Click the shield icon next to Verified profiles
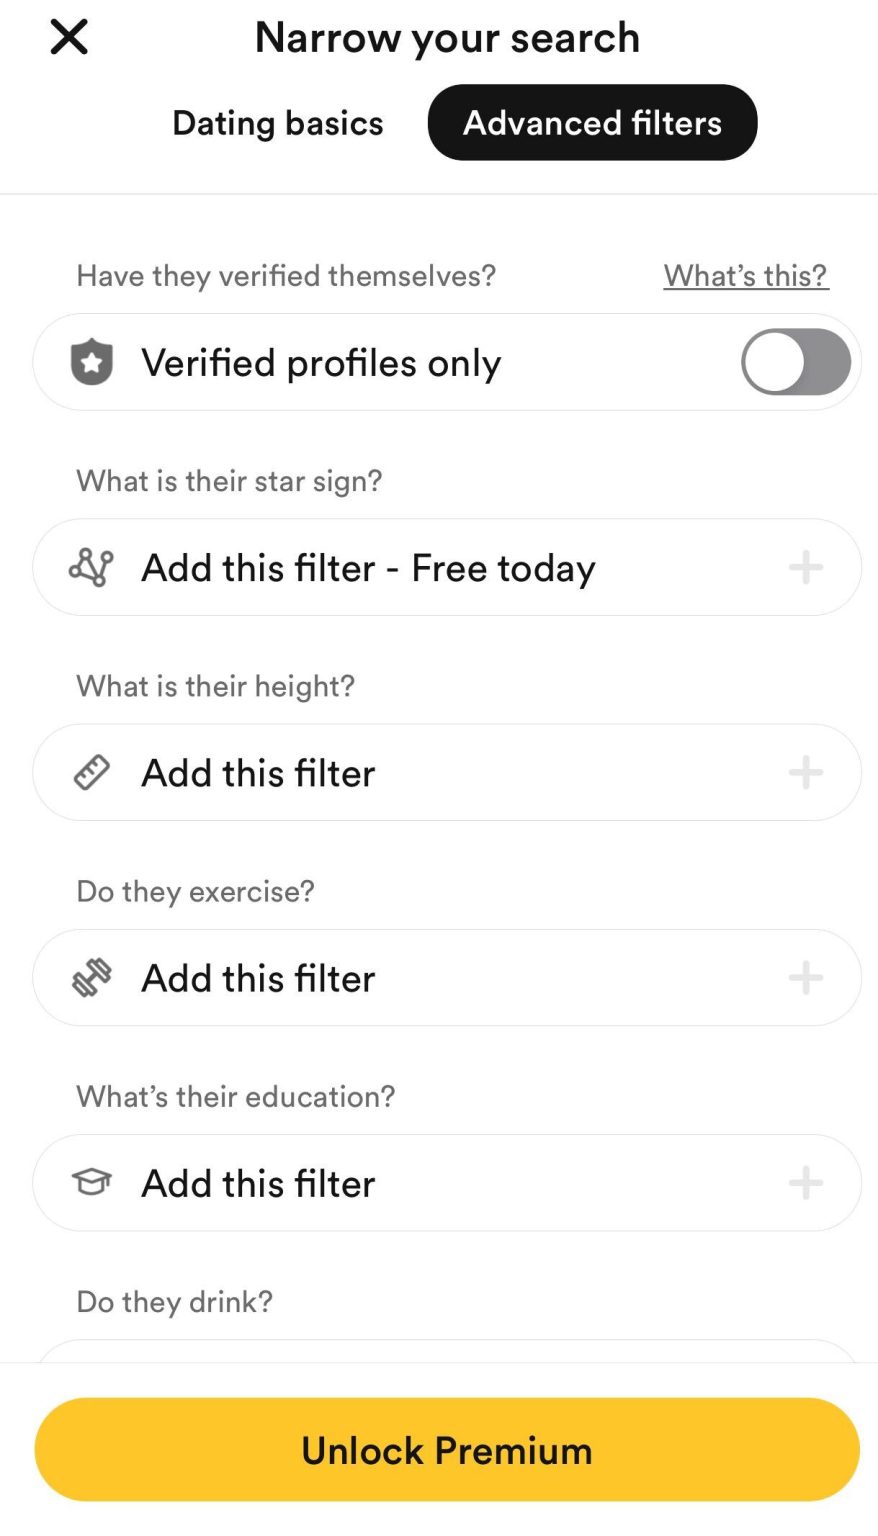Screen dimensions: 878x1536 (90, 362)
